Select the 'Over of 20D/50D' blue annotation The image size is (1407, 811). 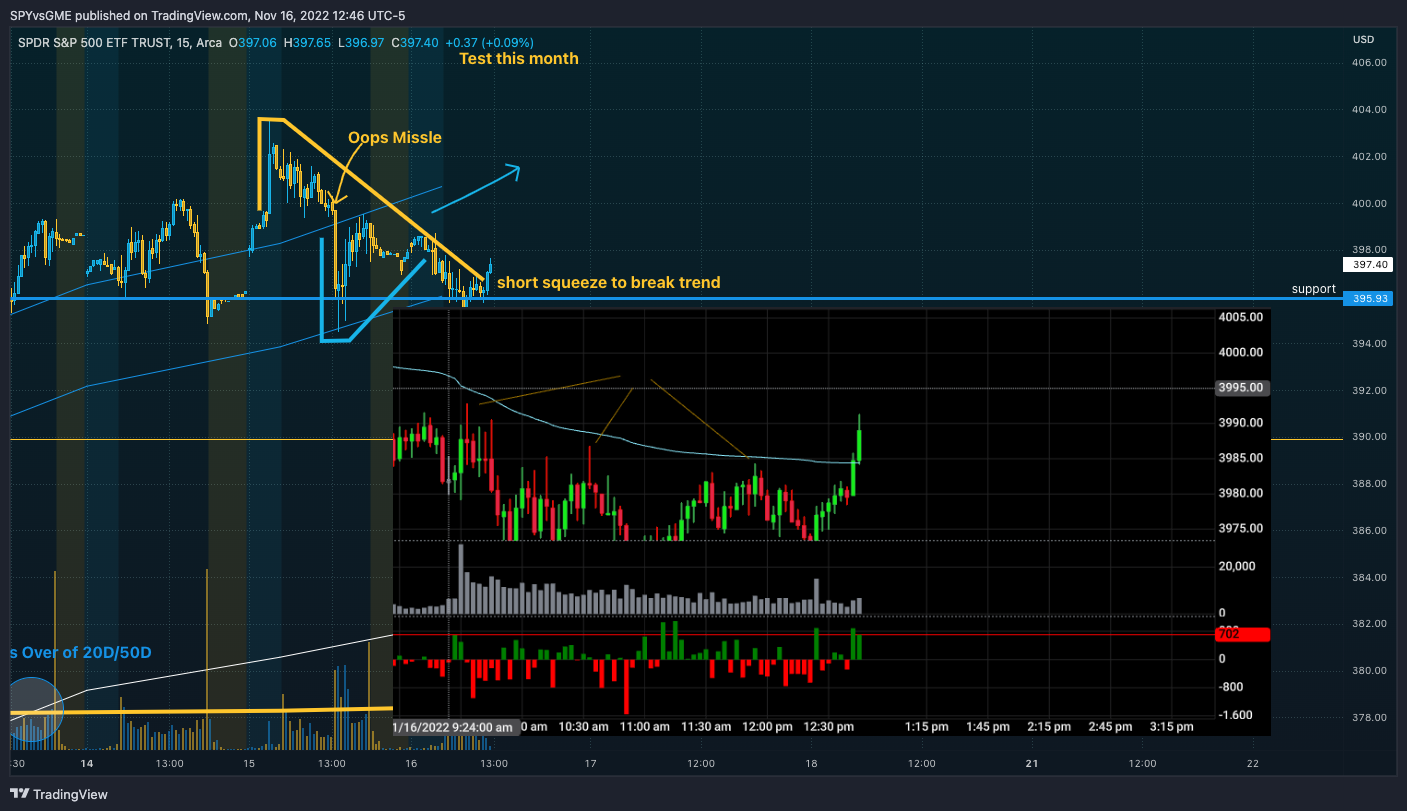80,652
